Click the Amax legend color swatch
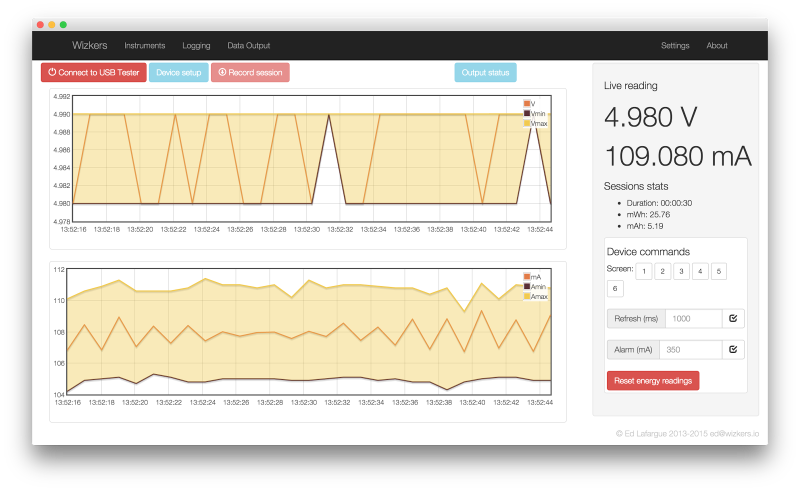This screenshot has width=800, height=491. click(x=527, y=296)
